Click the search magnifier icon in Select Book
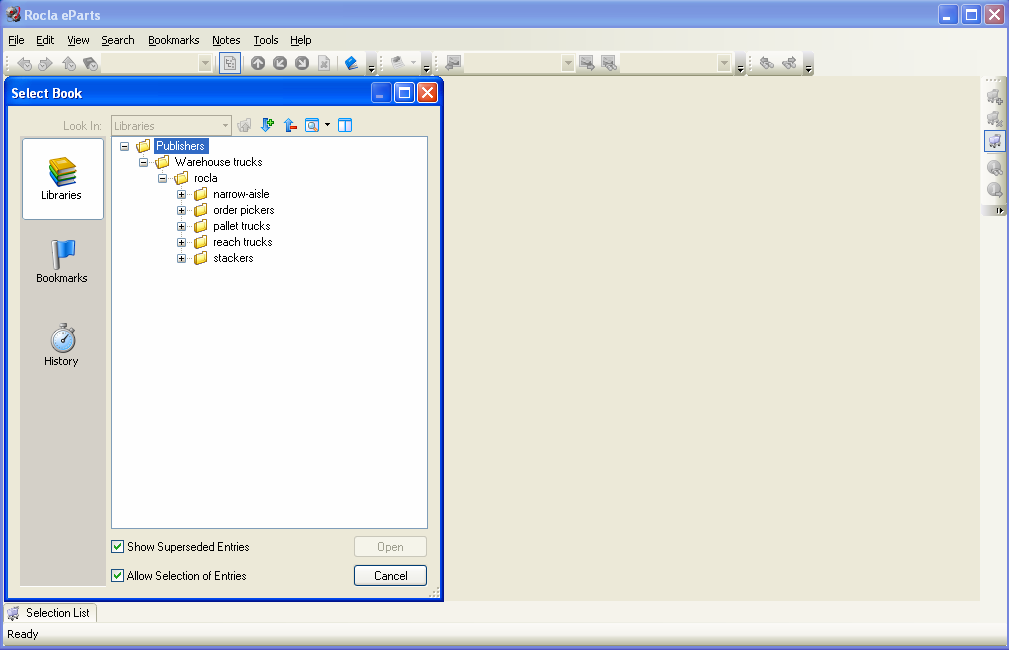This screenshot has height=650, width=1009. [x=312, y=125]
